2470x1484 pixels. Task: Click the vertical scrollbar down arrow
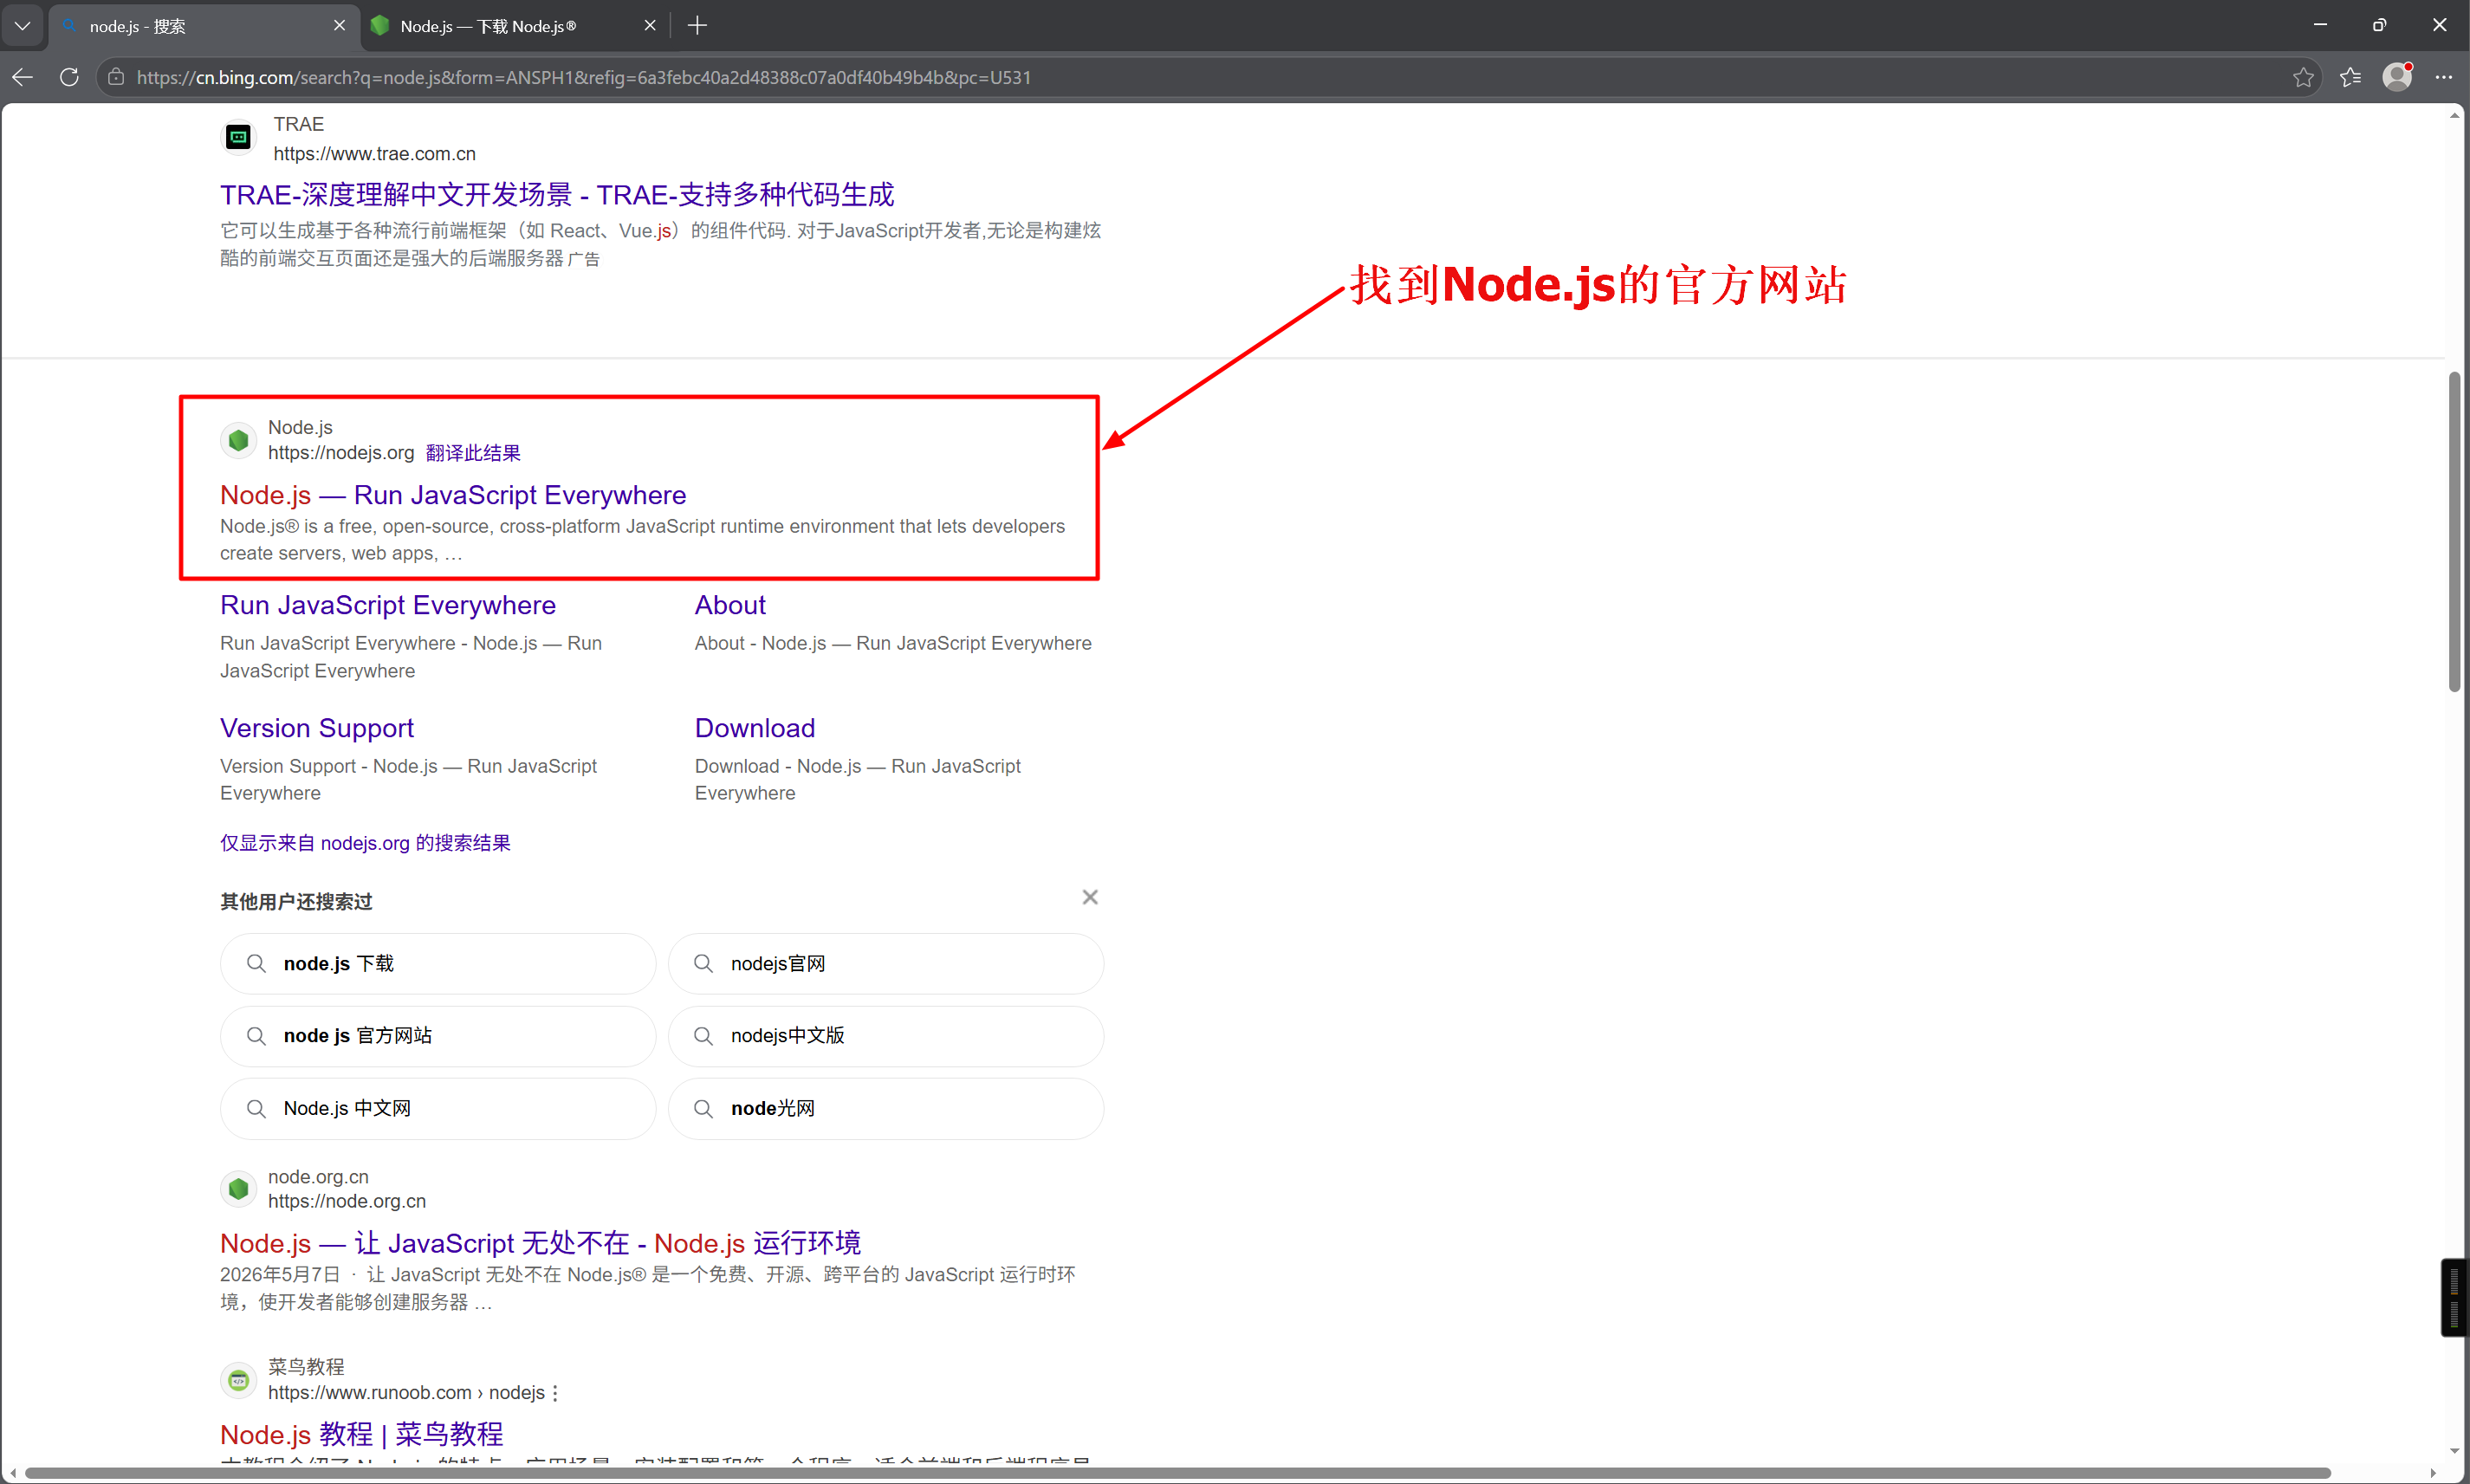[x=2455, y=1451]
